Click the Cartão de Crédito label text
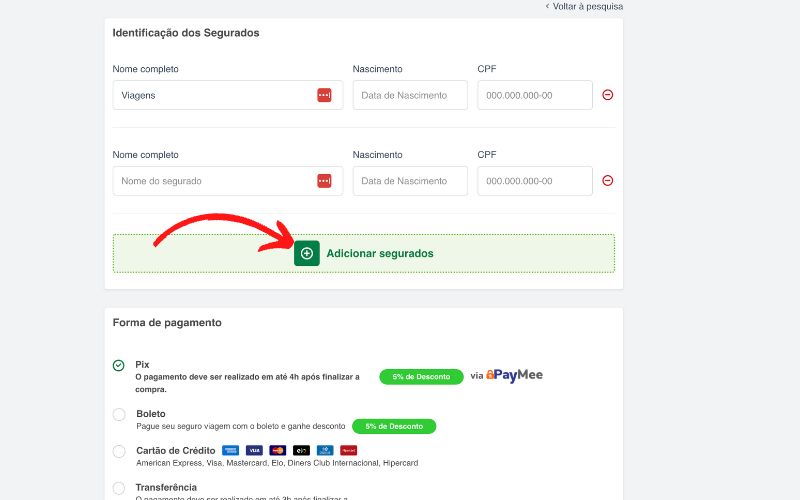This screenshot has height=500, width=800. click(176, 451)
